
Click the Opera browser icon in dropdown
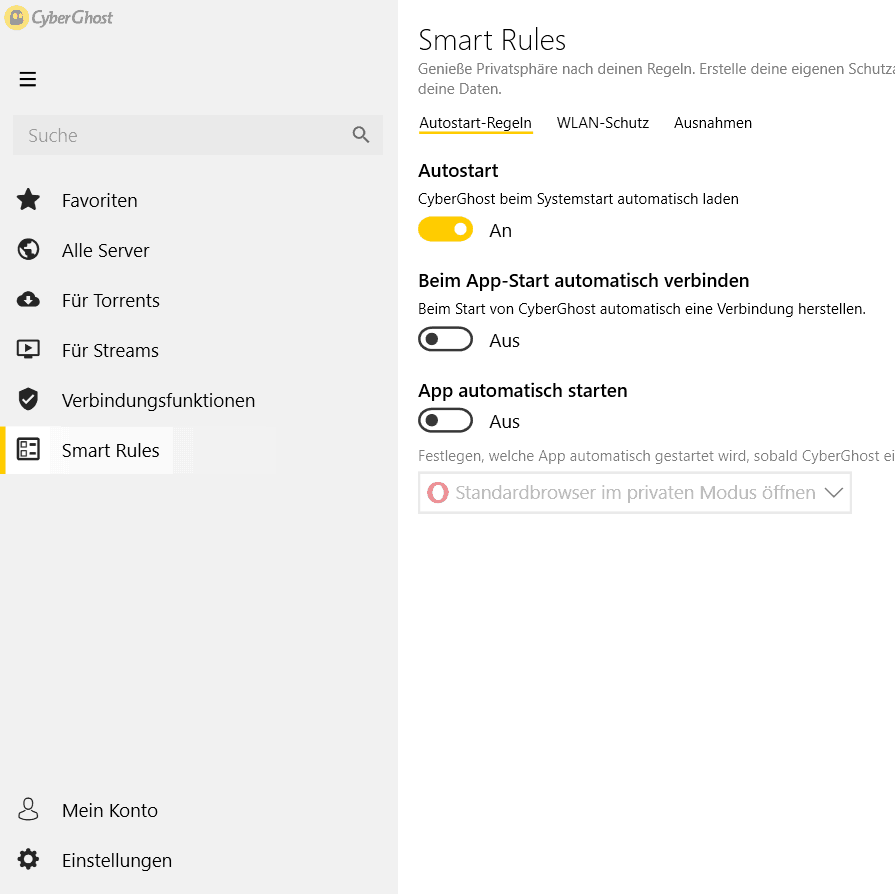[x=438, y=493]
